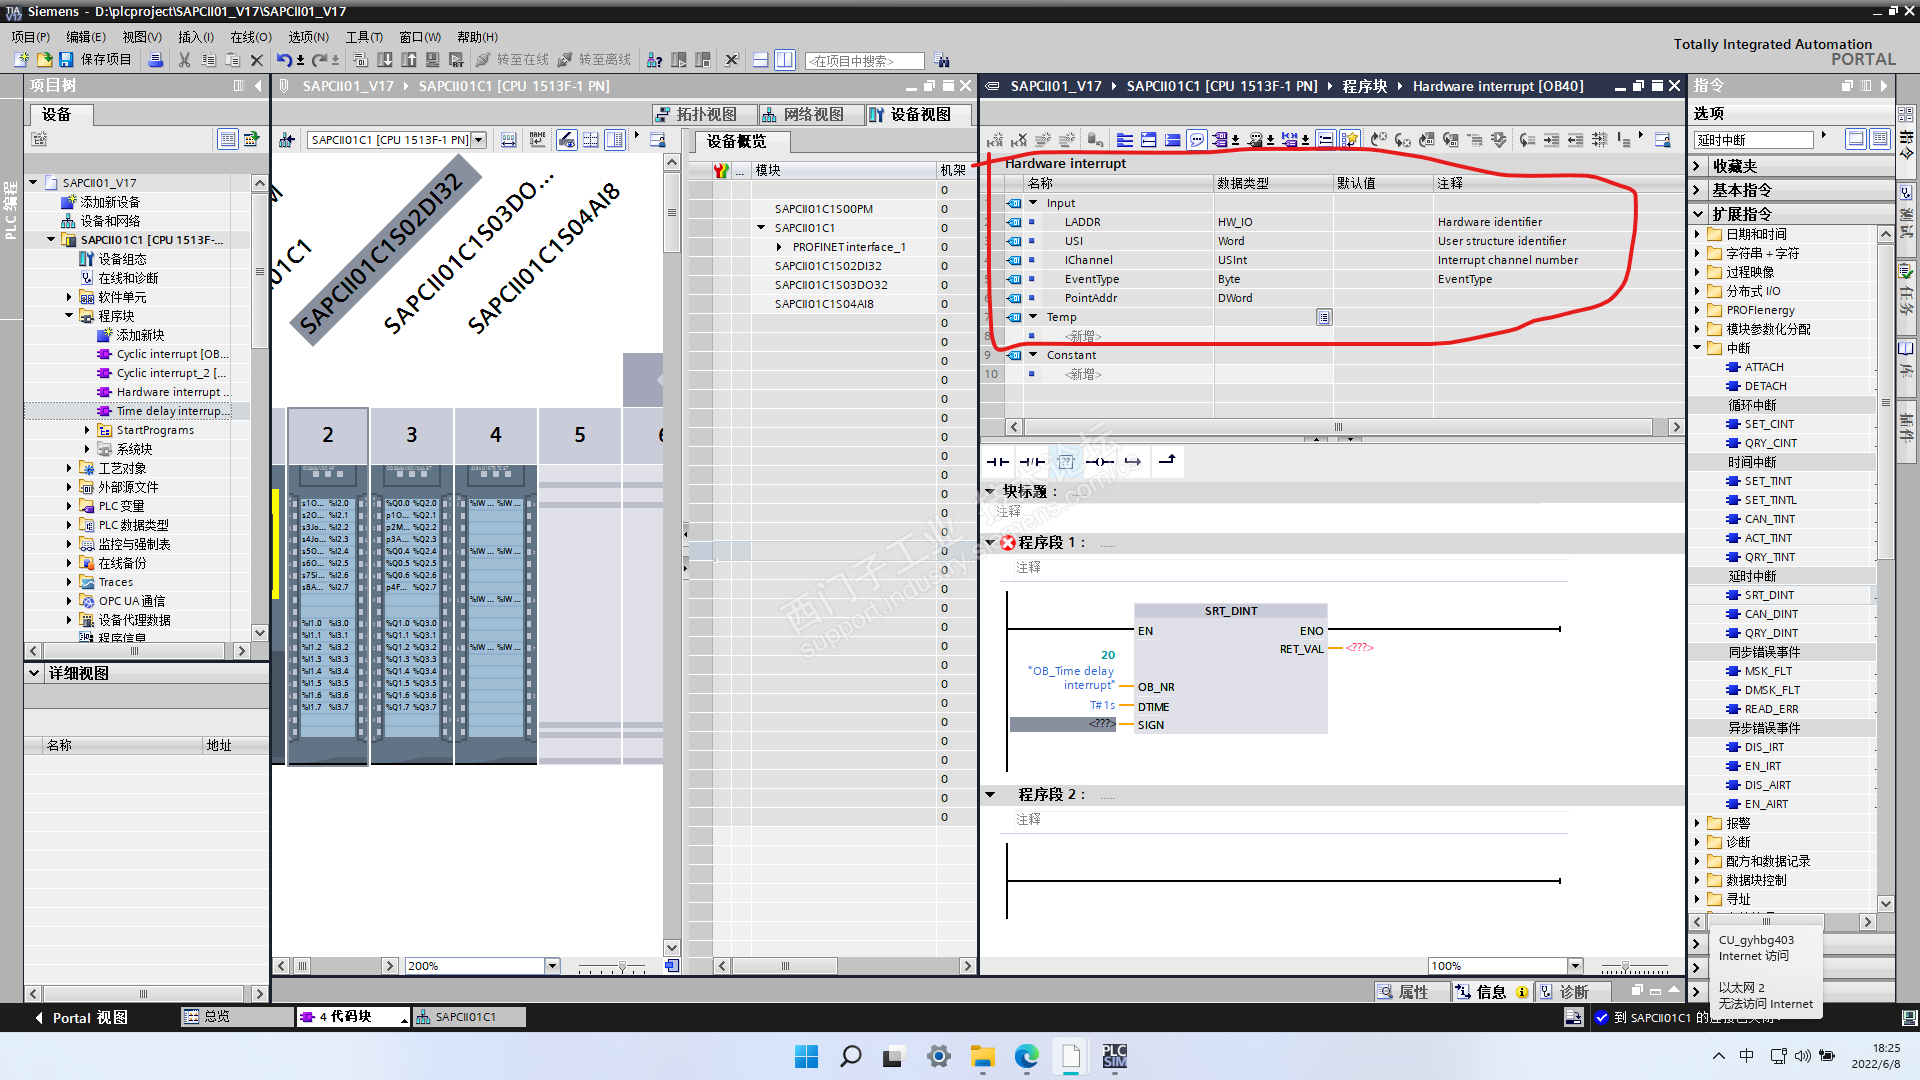The height and width of the screenshot is (1080, 1920).
Task: Click the Undo arrow in toolbar
Action: pyautogui.click(x=284, y=60)
